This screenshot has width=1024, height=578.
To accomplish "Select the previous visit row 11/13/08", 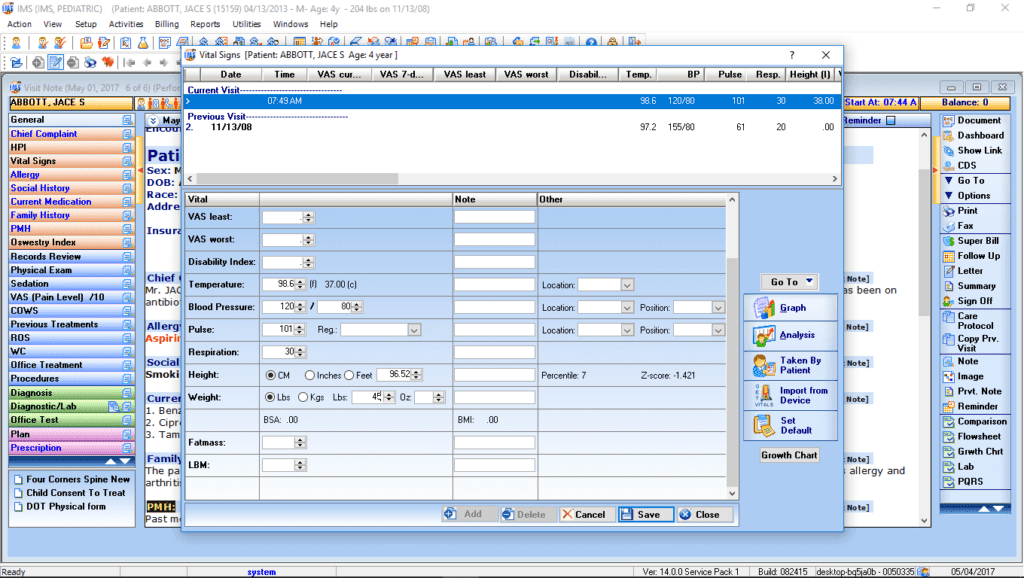I will coord(512,127).
